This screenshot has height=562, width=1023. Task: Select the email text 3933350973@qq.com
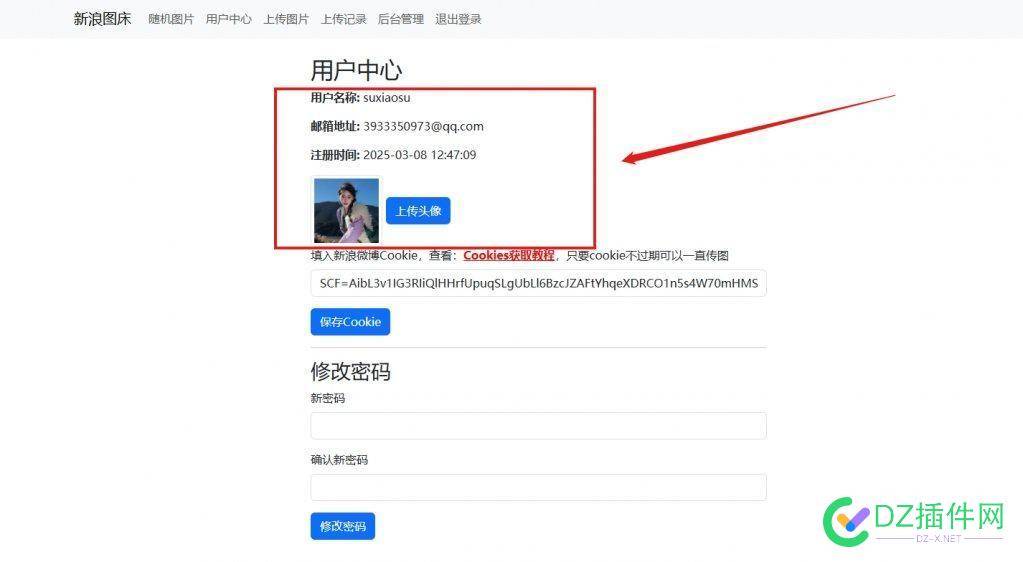[423, 126]
